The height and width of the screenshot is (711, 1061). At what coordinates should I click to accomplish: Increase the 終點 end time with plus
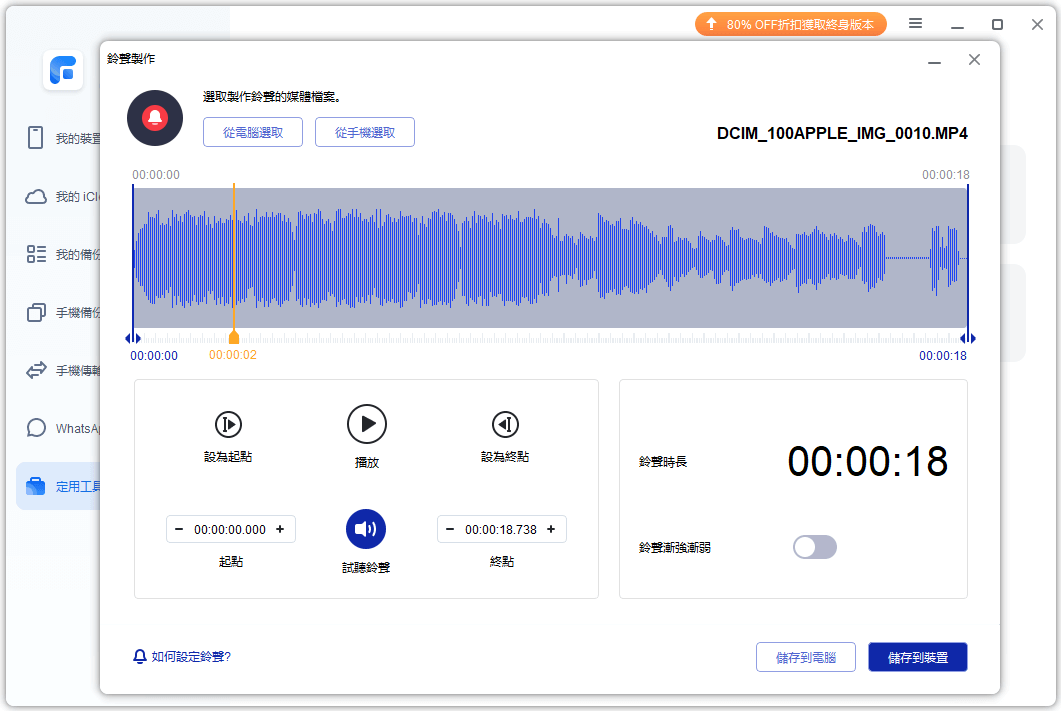pyautogui.click(x=551, y=530)
